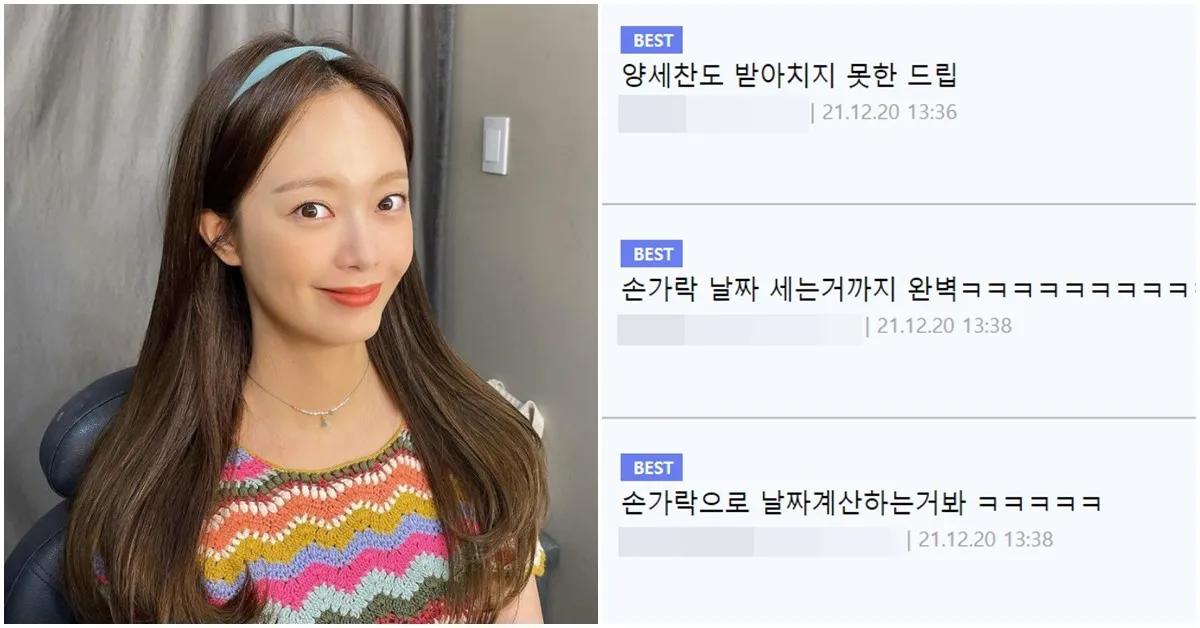
Task: Click the blurred username of the 13:36 comment
Action: click(x=713, y=113)
